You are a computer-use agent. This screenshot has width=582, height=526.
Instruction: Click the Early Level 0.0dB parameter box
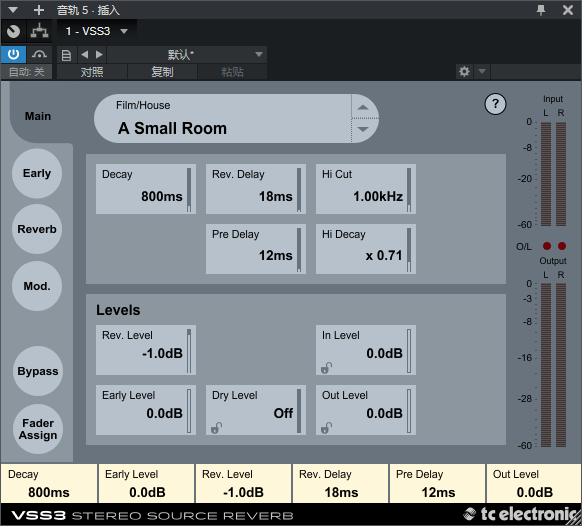tap(146, 410)
